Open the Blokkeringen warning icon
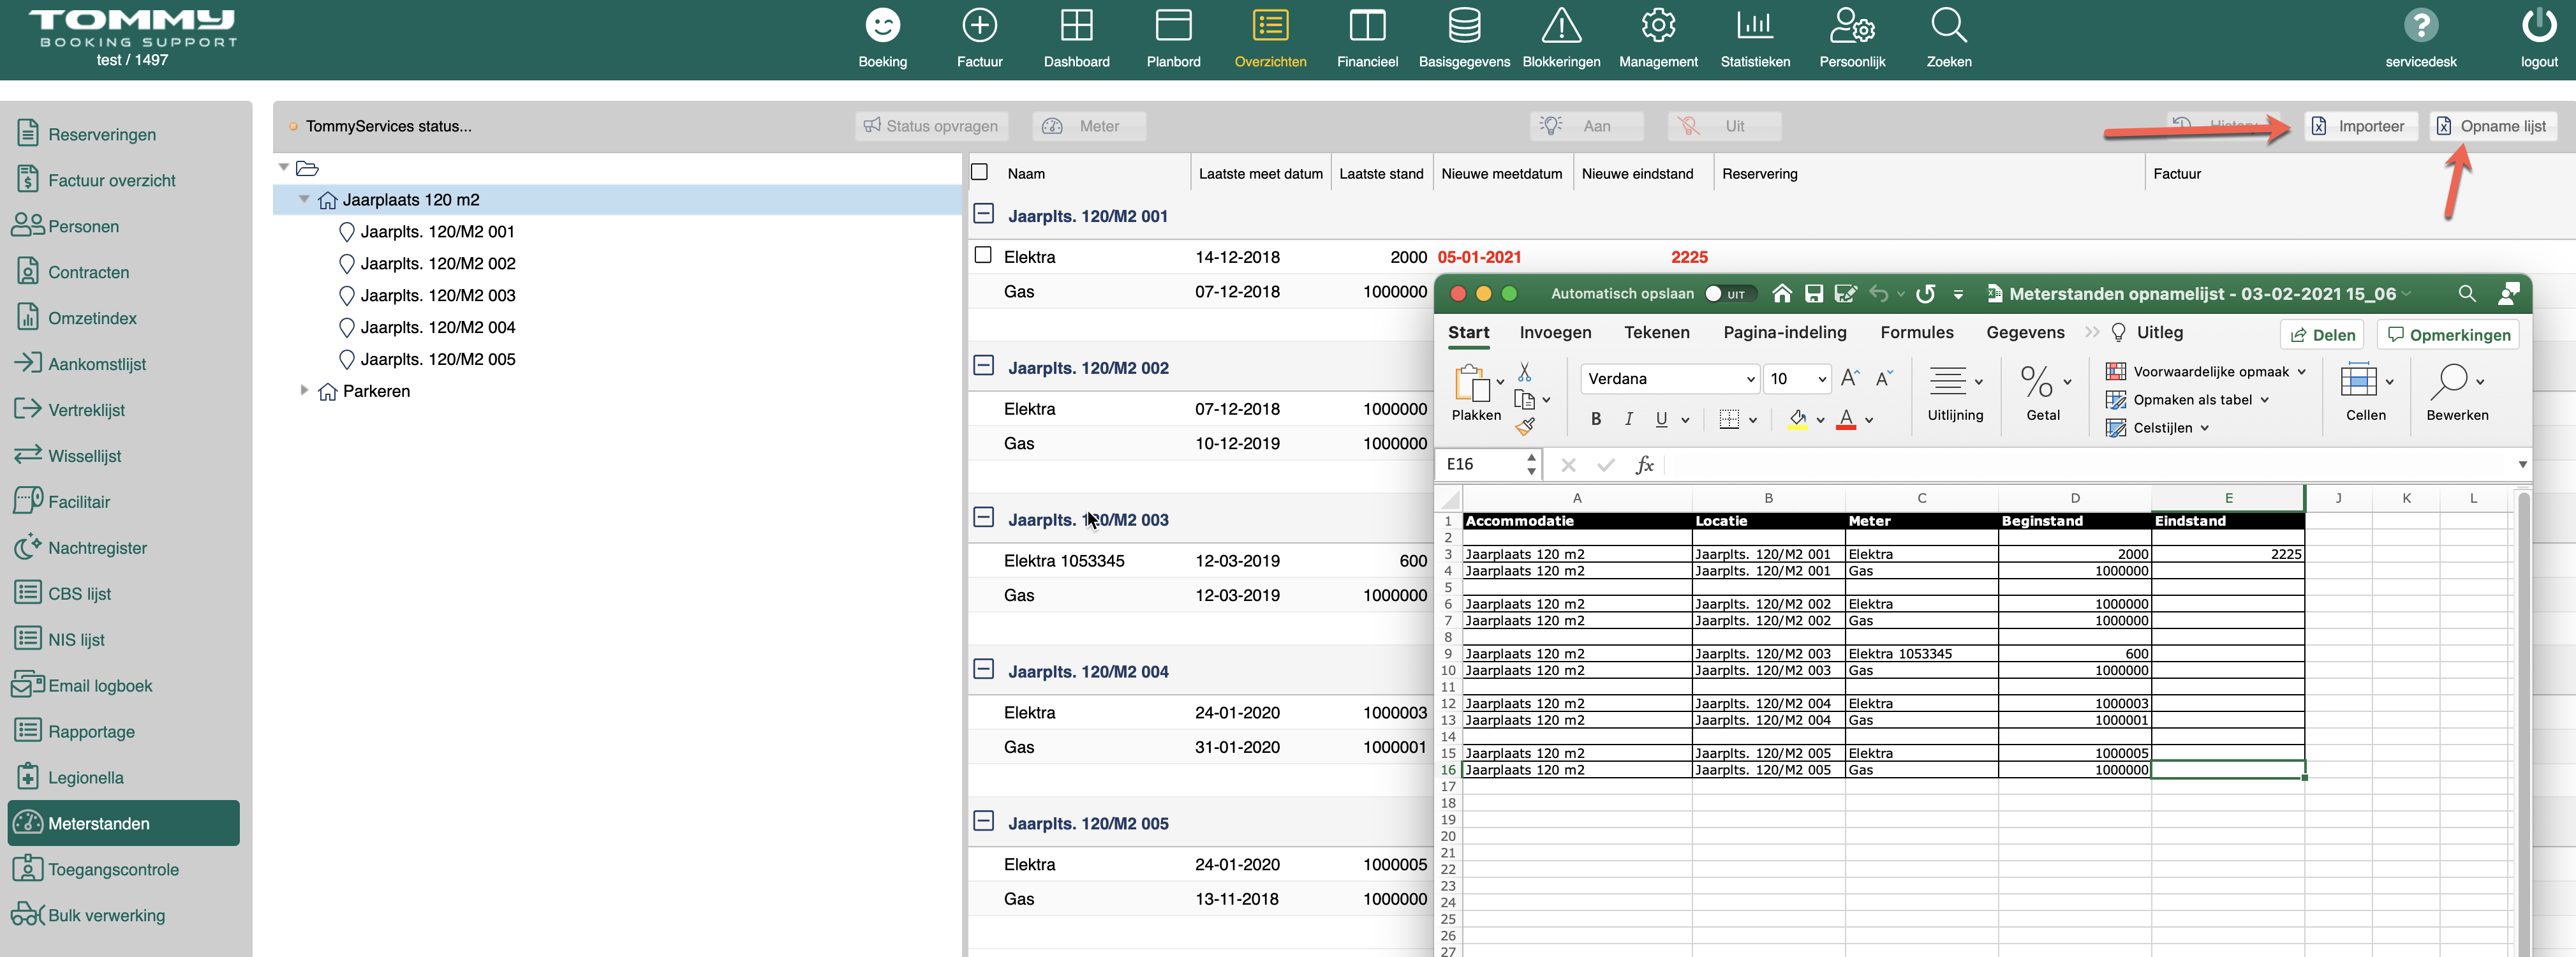 [1561, 26]
